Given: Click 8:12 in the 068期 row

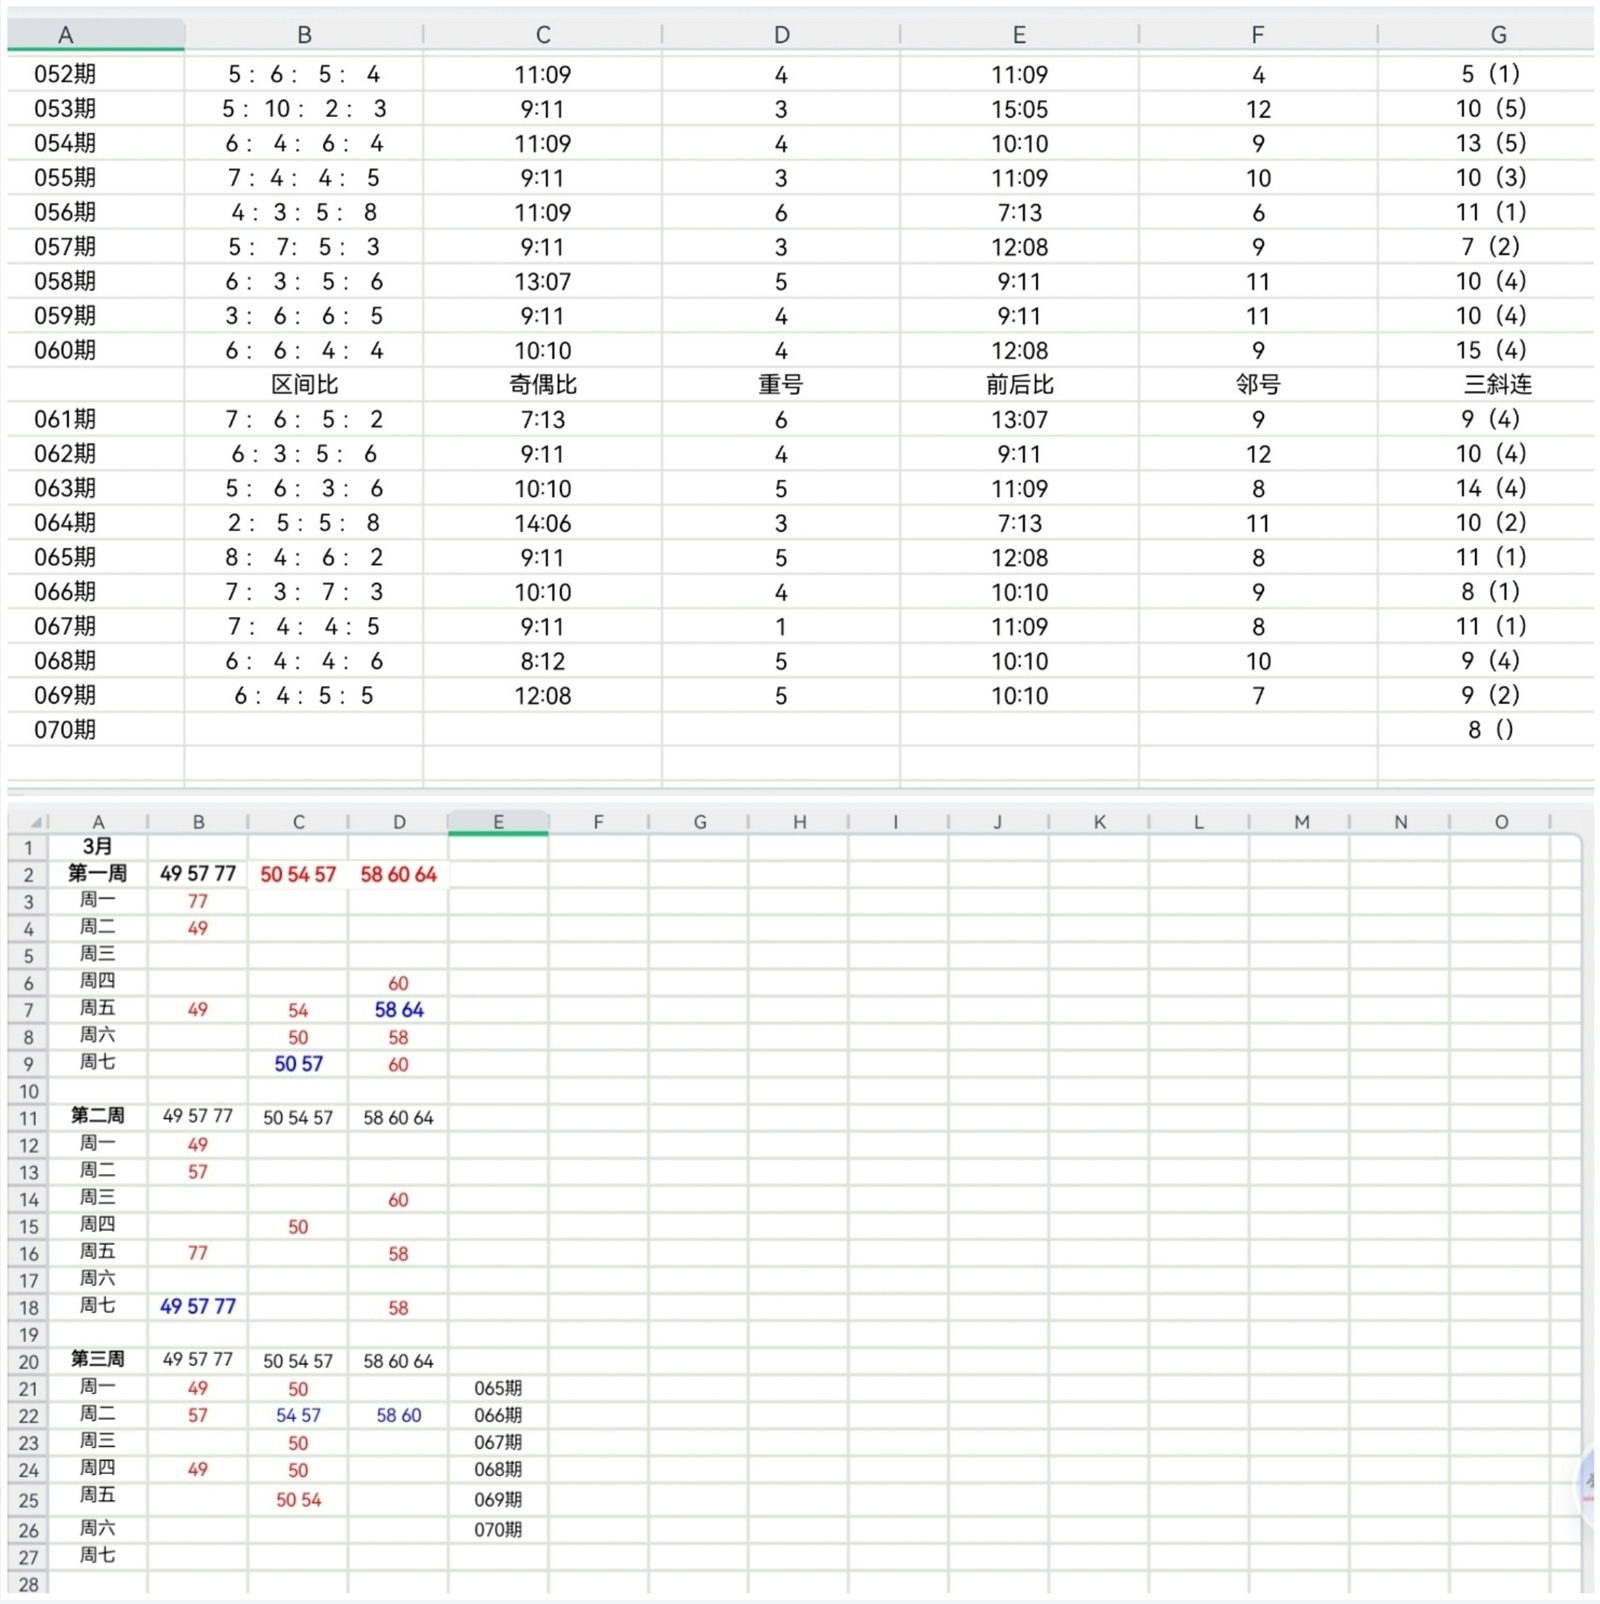Looking at the screenshot, I should click(543, 661).
